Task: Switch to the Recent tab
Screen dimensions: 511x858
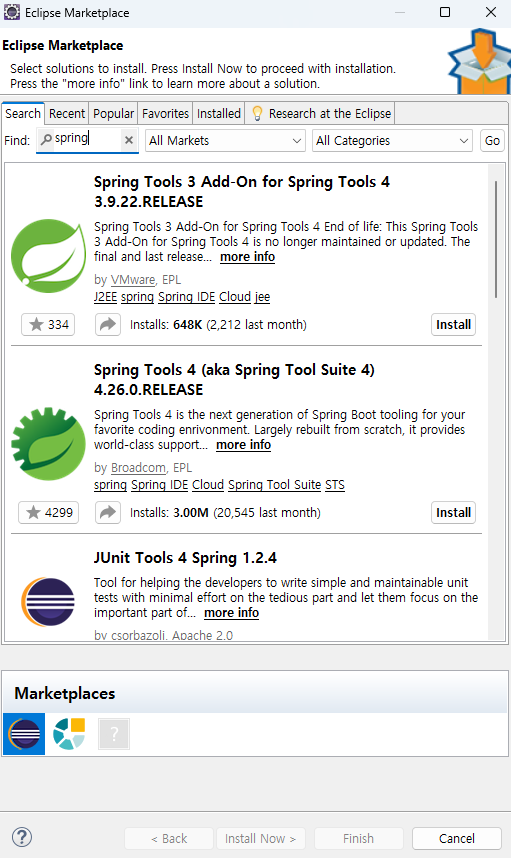Action: [67, 113]
